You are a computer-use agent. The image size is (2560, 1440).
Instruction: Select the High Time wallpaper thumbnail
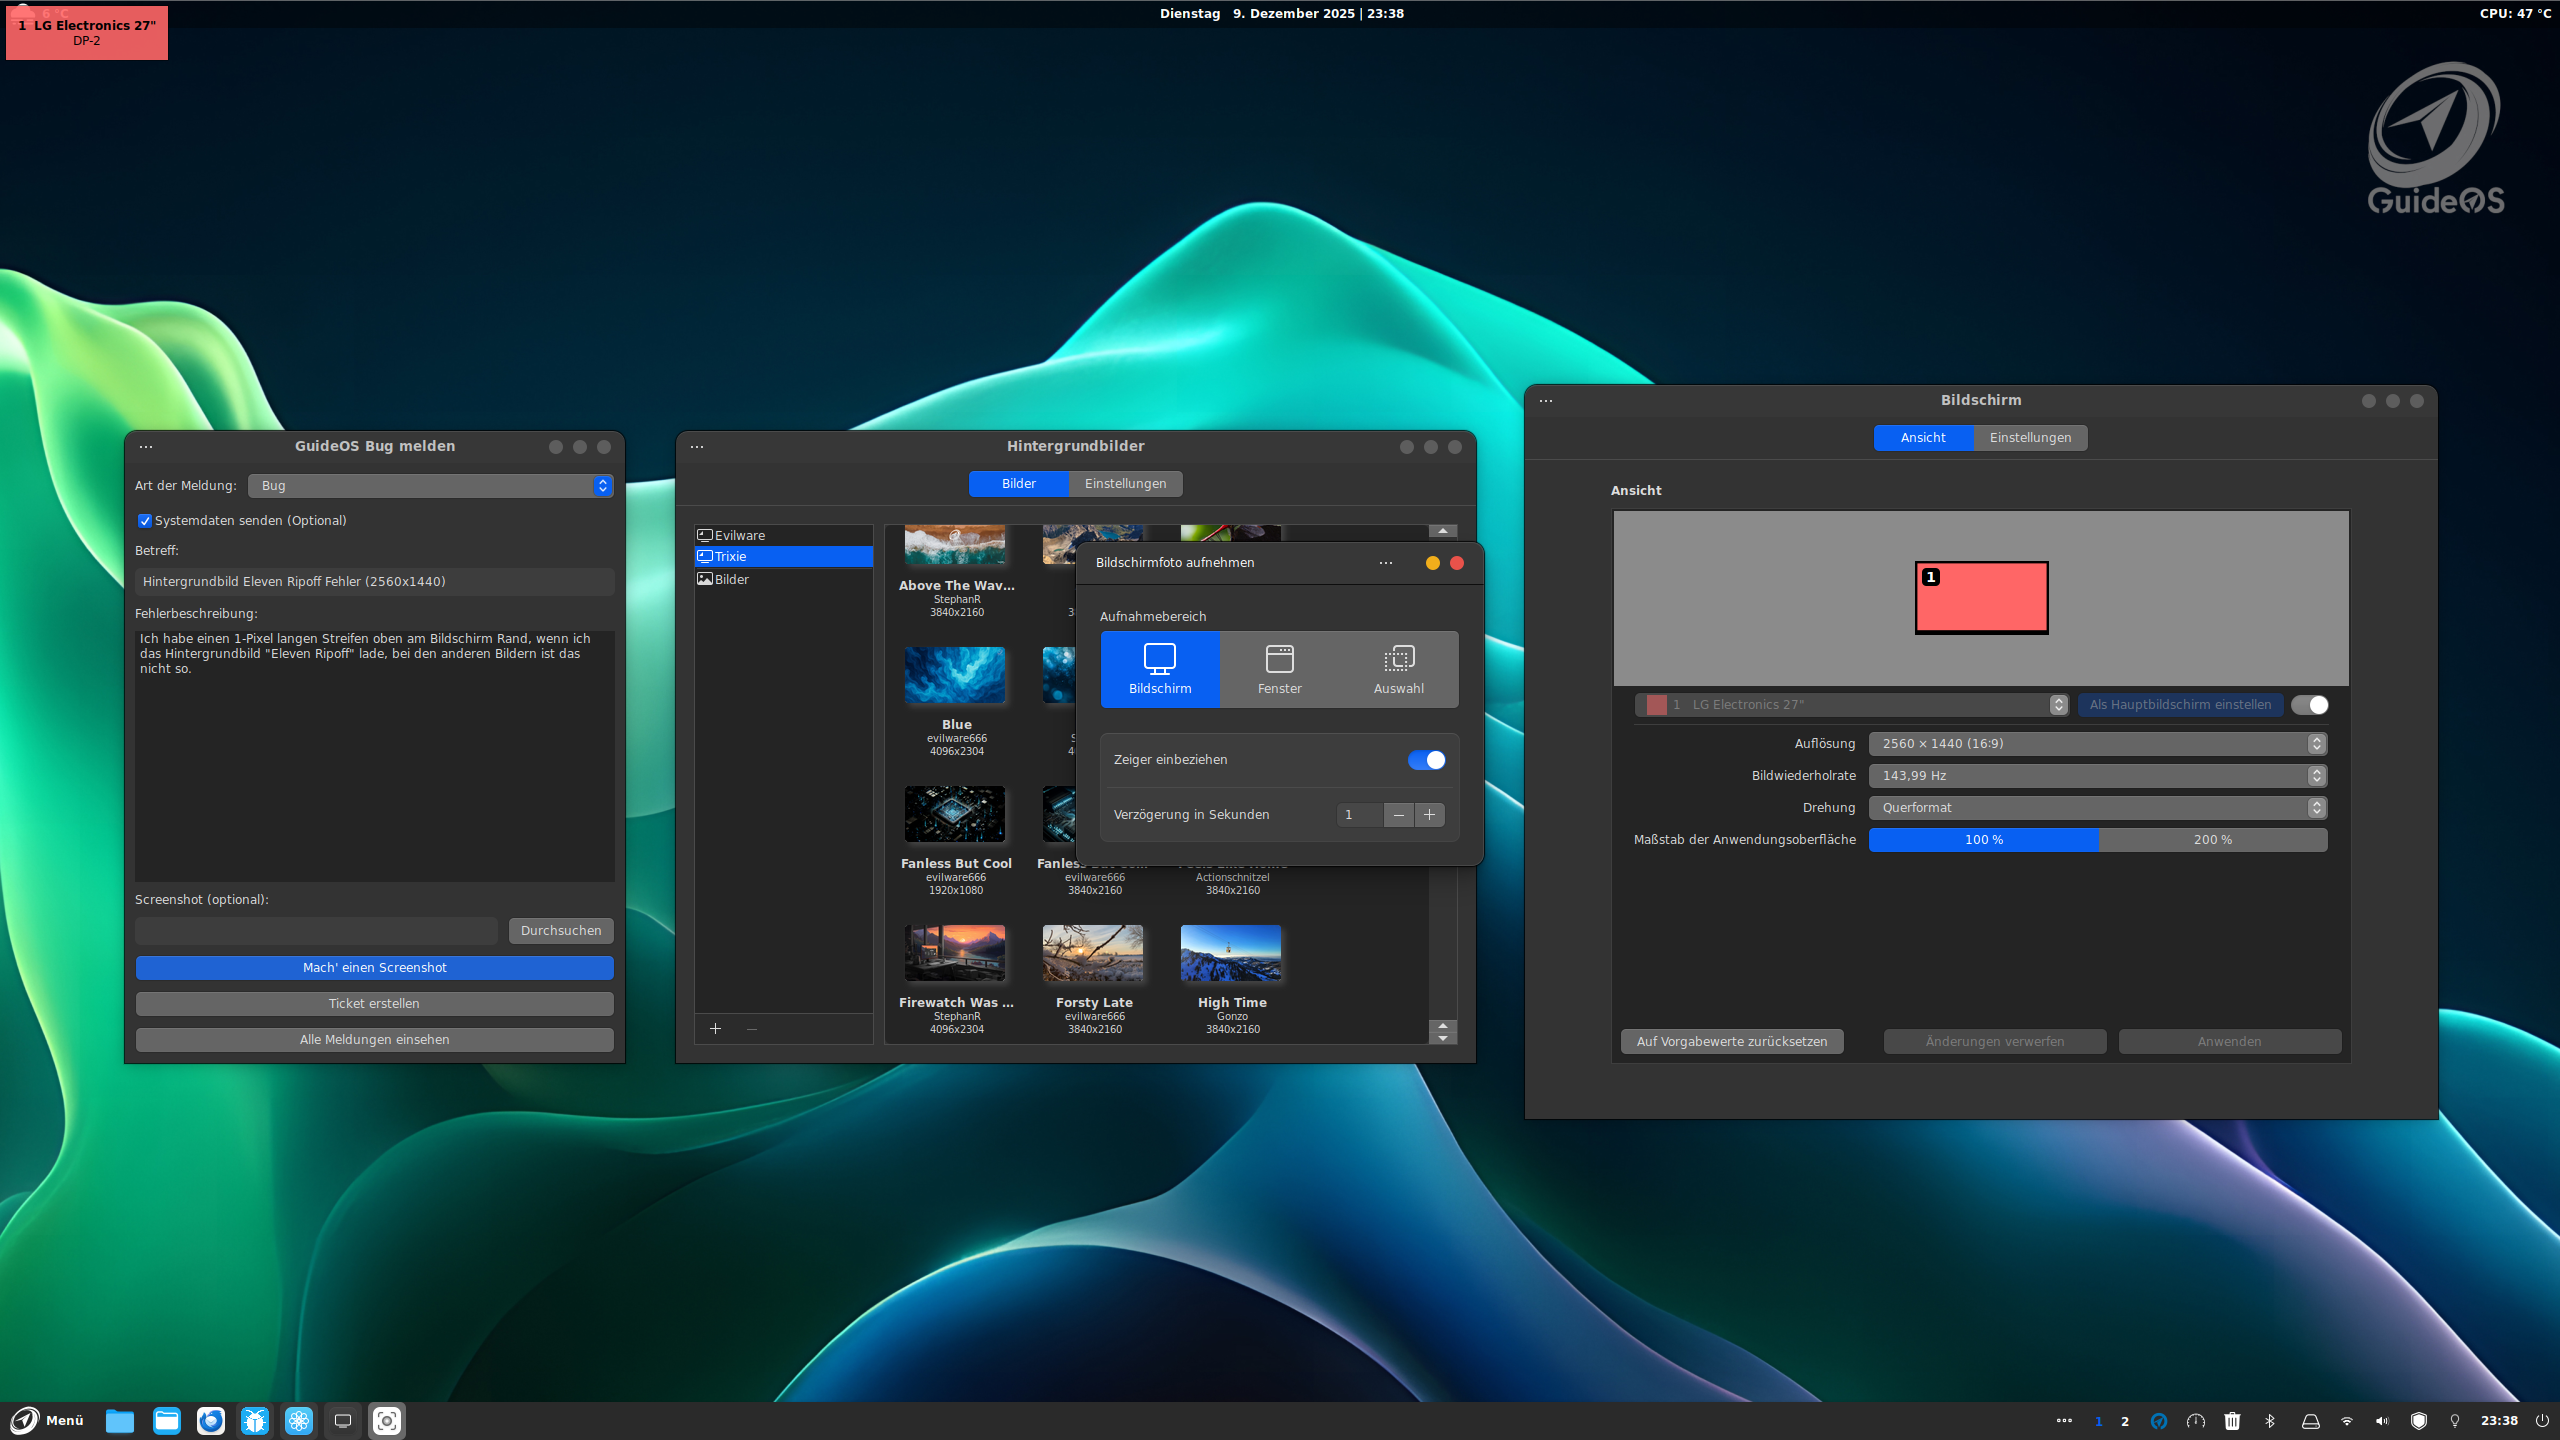(x=1231, y=953)
